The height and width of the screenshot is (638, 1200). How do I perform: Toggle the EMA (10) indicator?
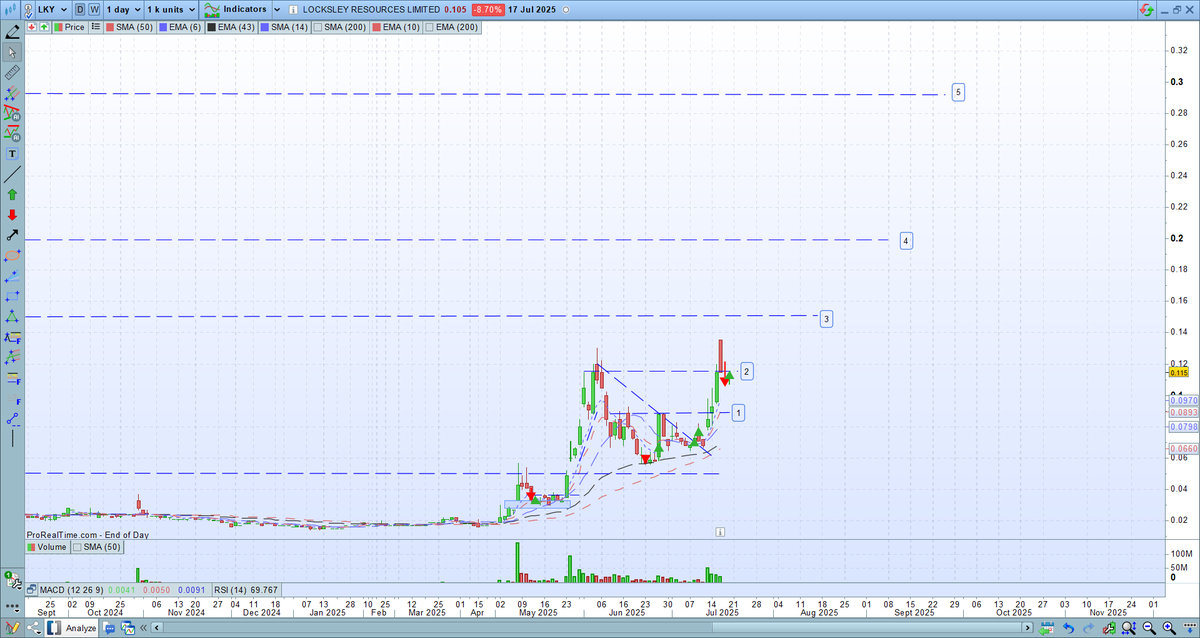point(398,27)
